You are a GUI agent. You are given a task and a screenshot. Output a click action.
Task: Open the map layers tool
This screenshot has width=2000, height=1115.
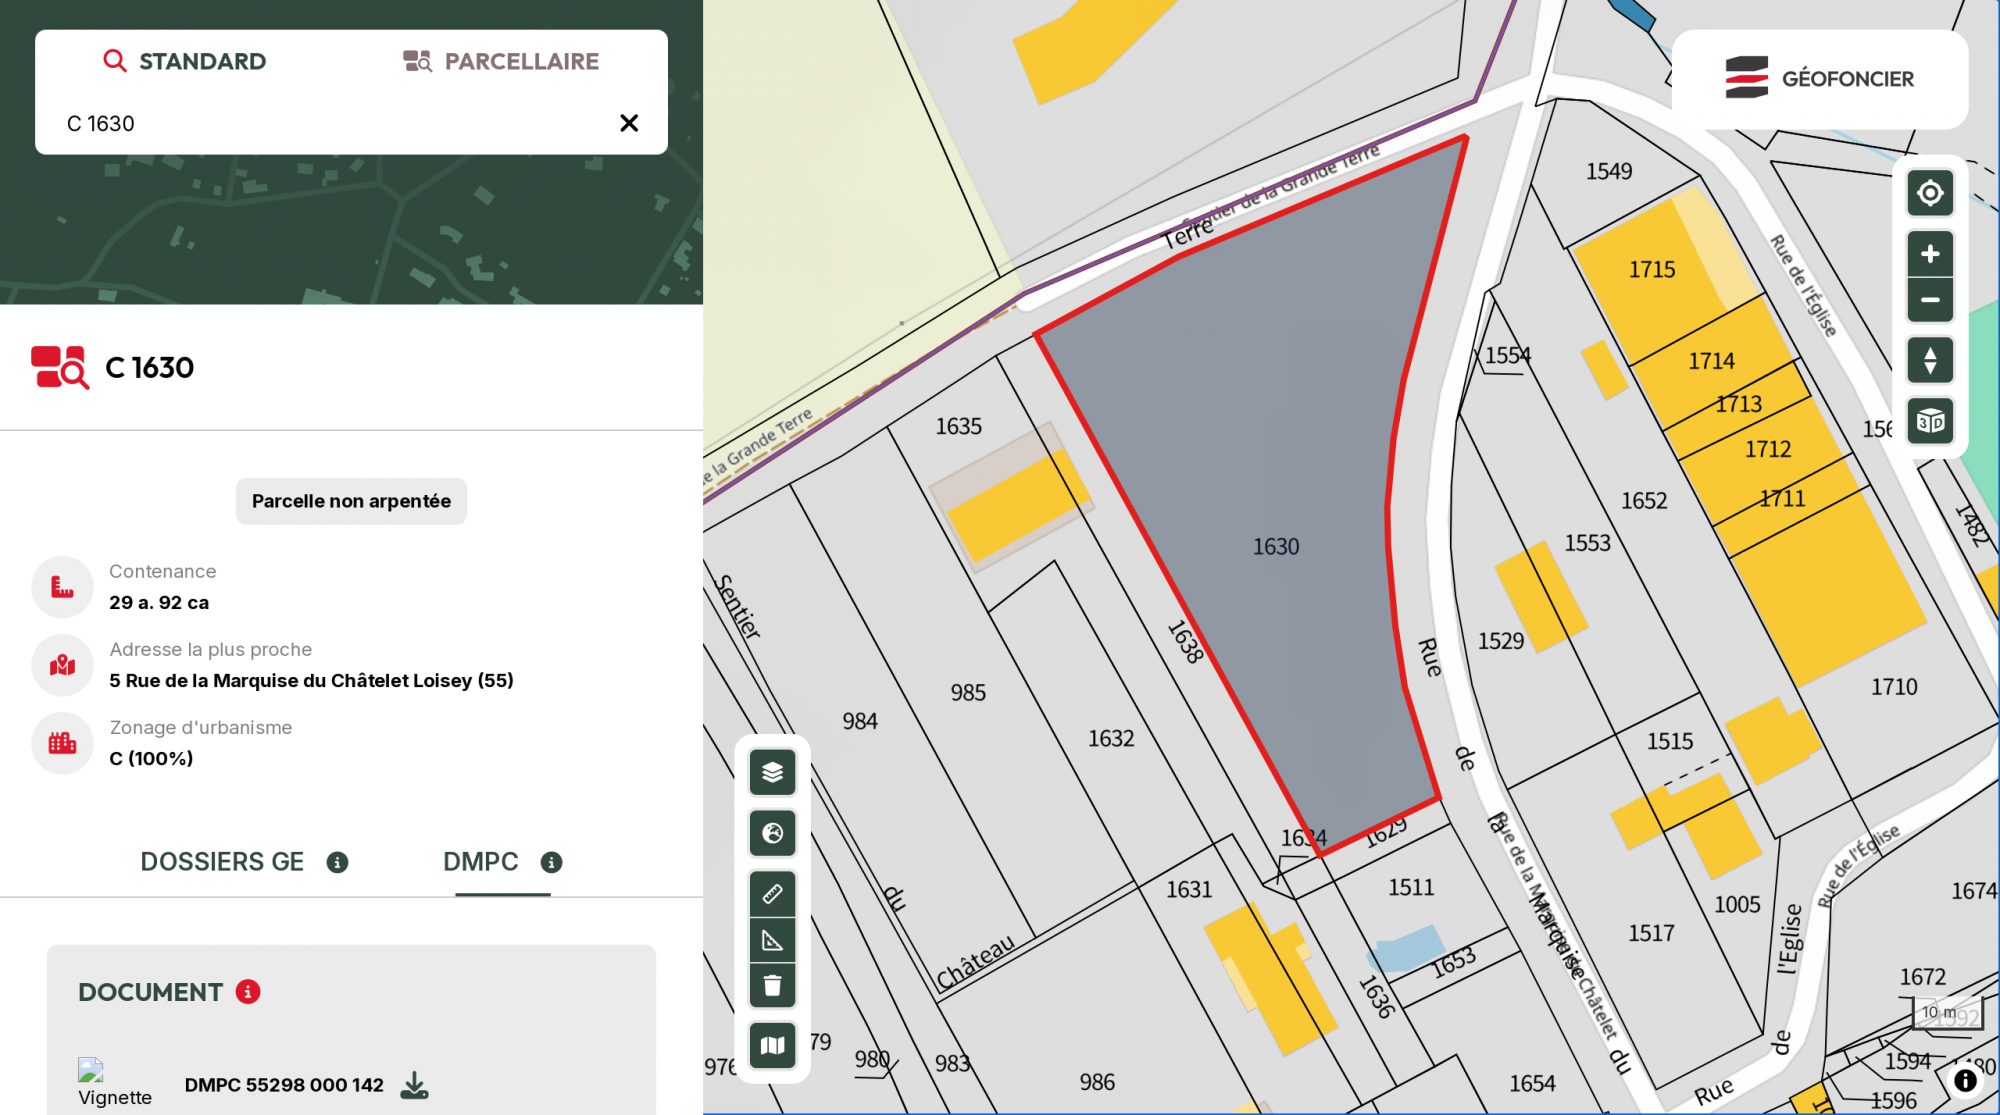772,772
